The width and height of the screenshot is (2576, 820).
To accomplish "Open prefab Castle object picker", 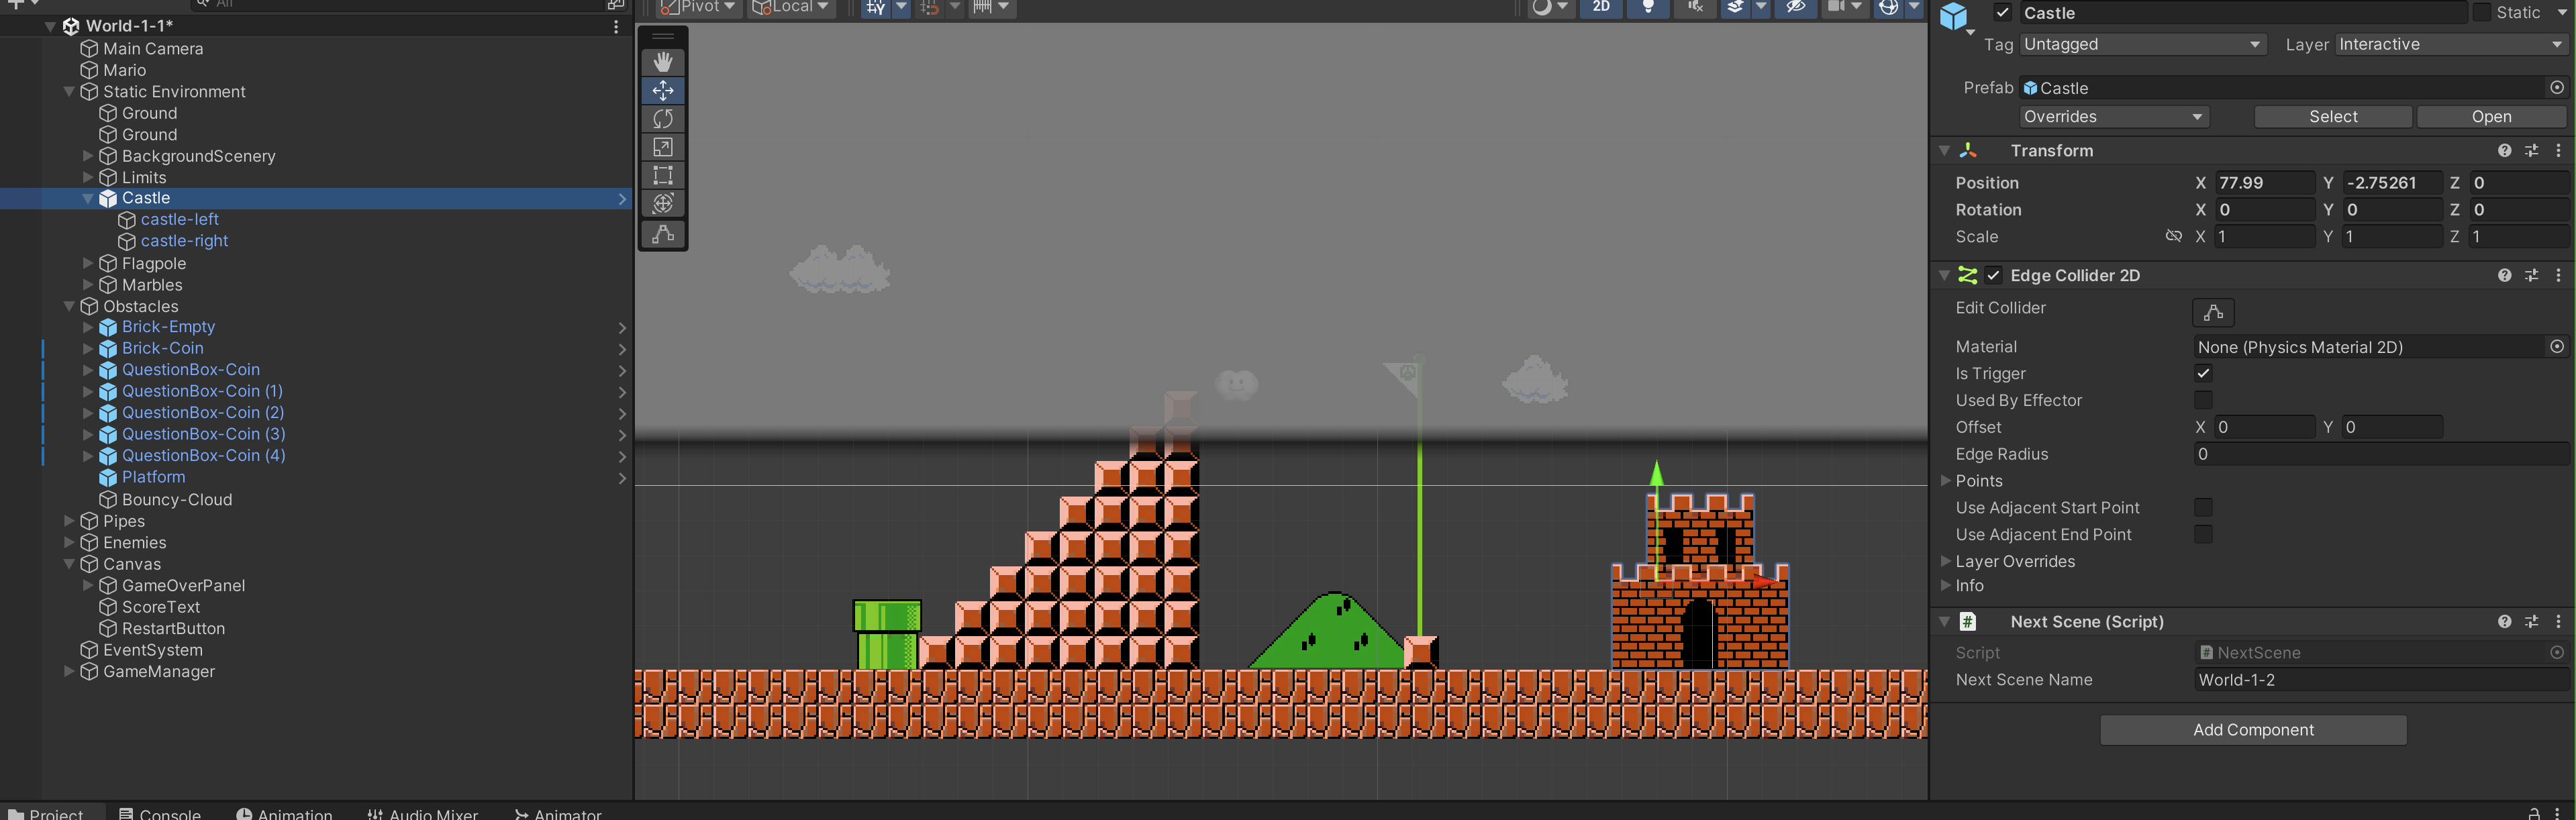I will coord(2556,88).
